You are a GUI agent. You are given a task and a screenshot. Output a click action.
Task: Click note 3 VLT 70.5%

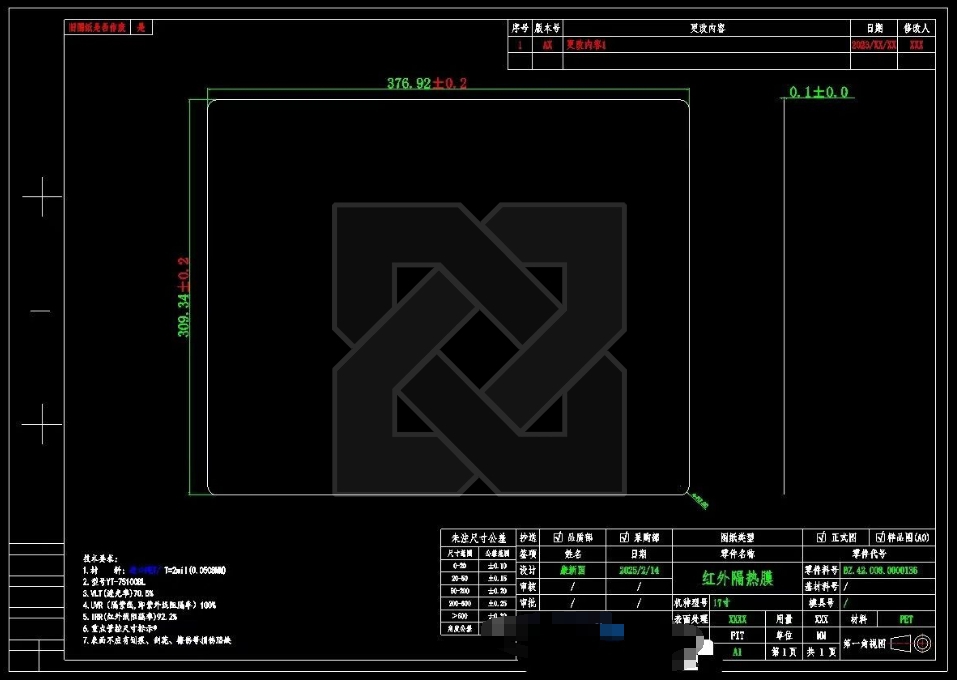point(119,593)
